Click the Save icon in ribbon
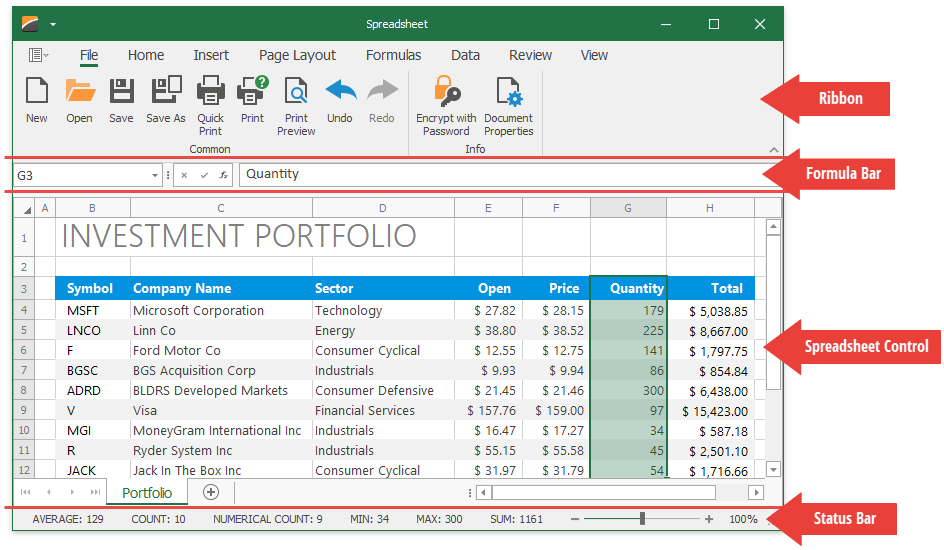 point(121,92)
